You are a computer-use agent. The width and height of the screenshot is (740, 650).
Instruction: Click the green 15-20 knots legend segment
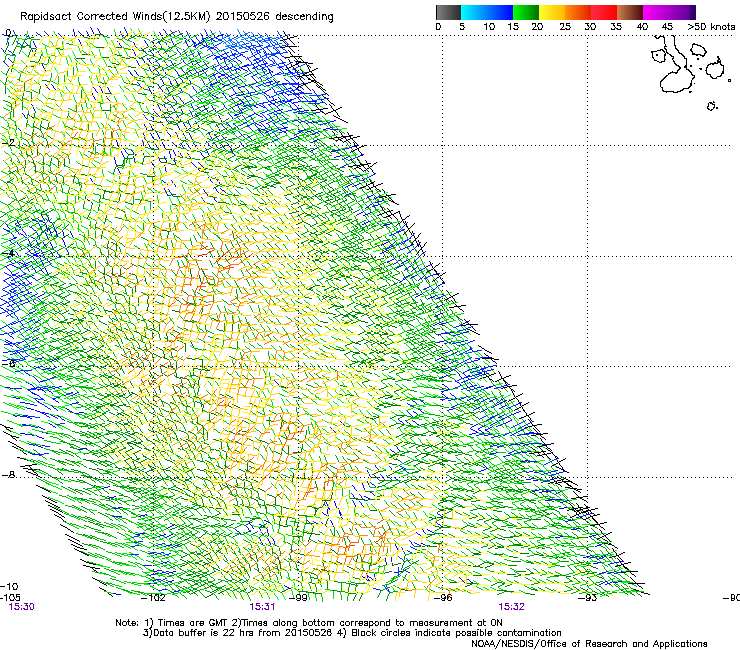526,12
